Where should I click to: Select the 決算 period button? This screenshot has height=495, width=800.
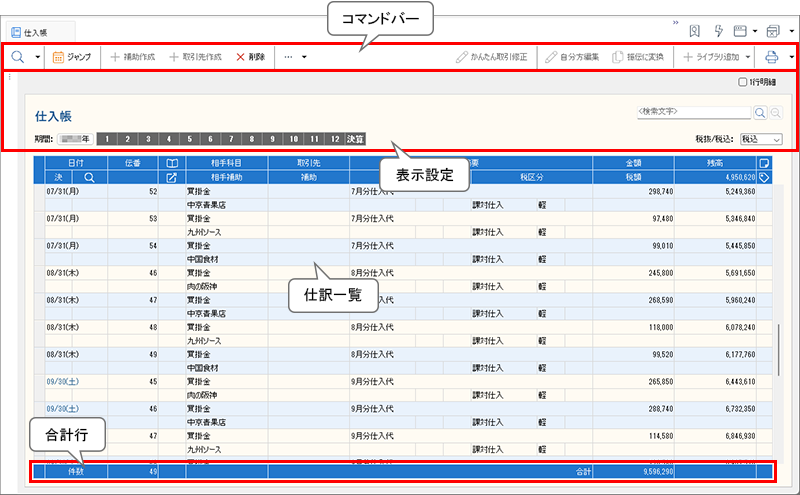click(356, 139)
